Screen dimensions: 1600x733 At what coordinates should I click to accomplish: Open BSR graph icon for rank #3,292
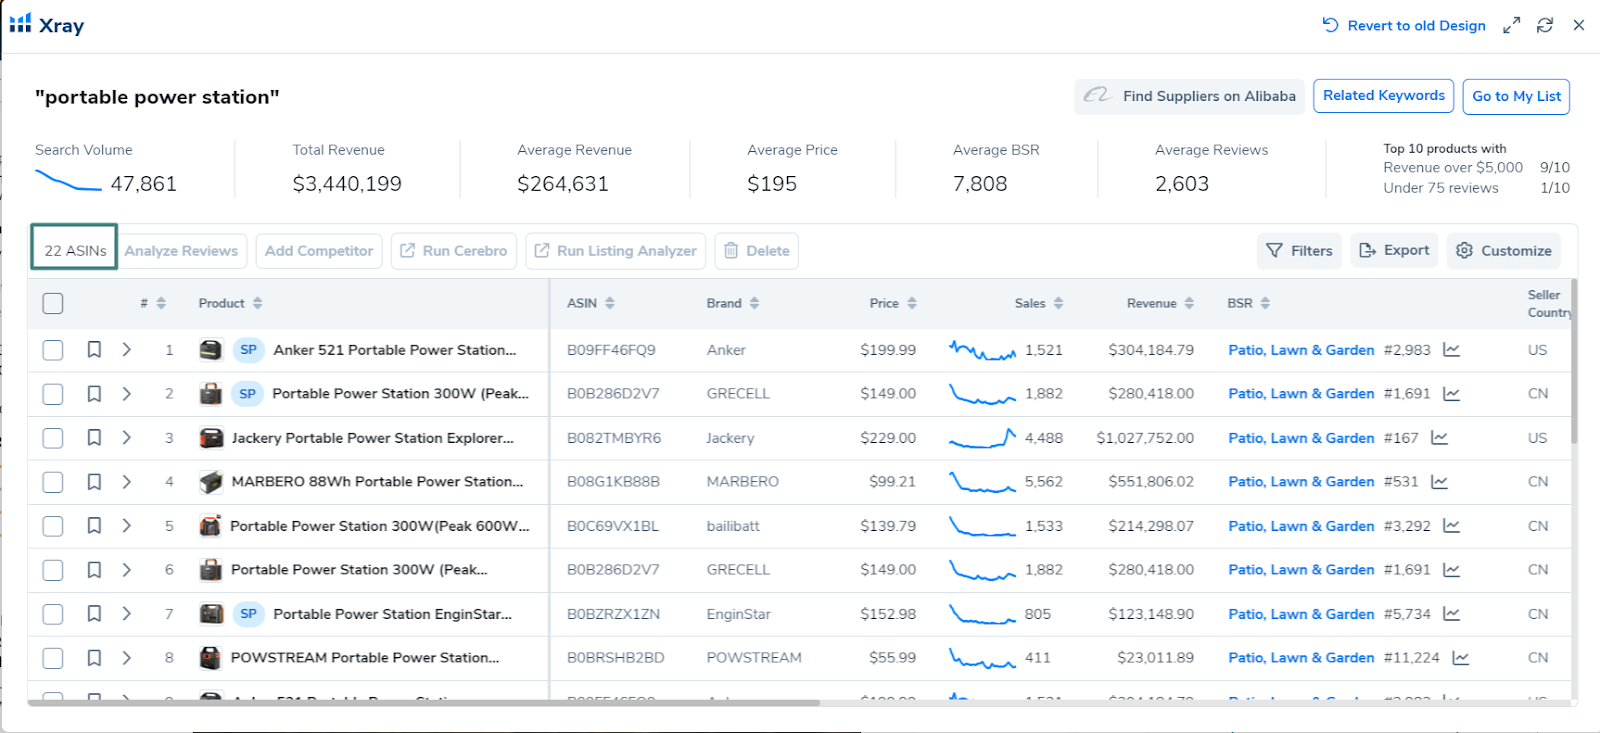pos(1452,526)
